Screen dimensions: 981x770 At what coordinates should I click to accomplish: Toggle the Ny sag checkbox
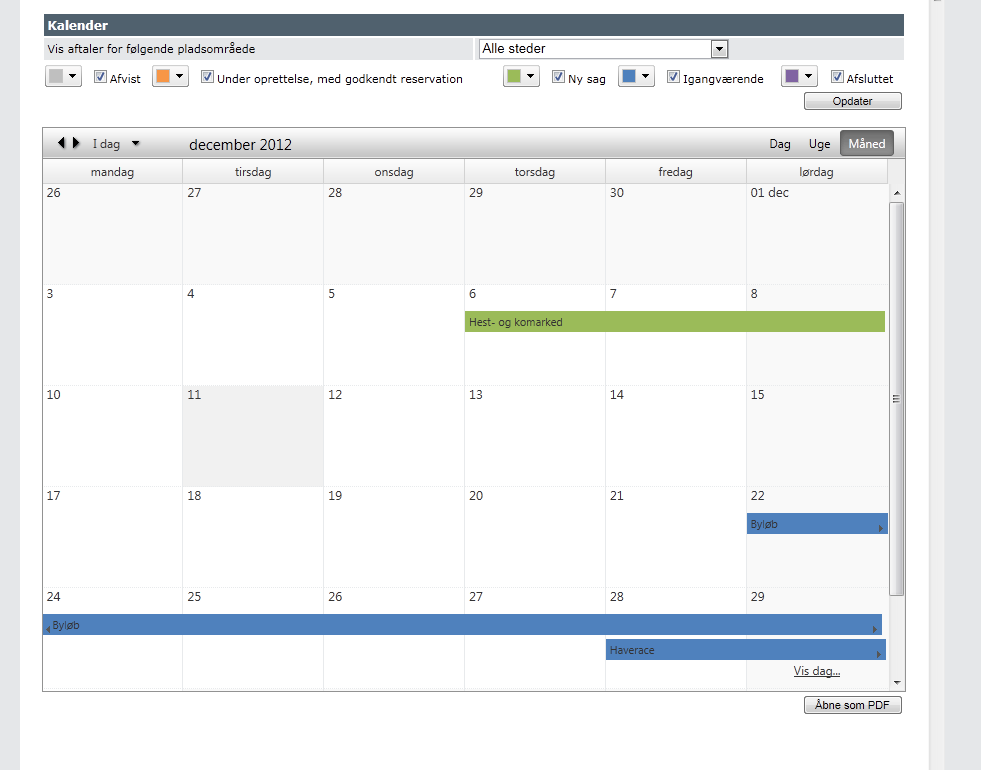(558, 77)
